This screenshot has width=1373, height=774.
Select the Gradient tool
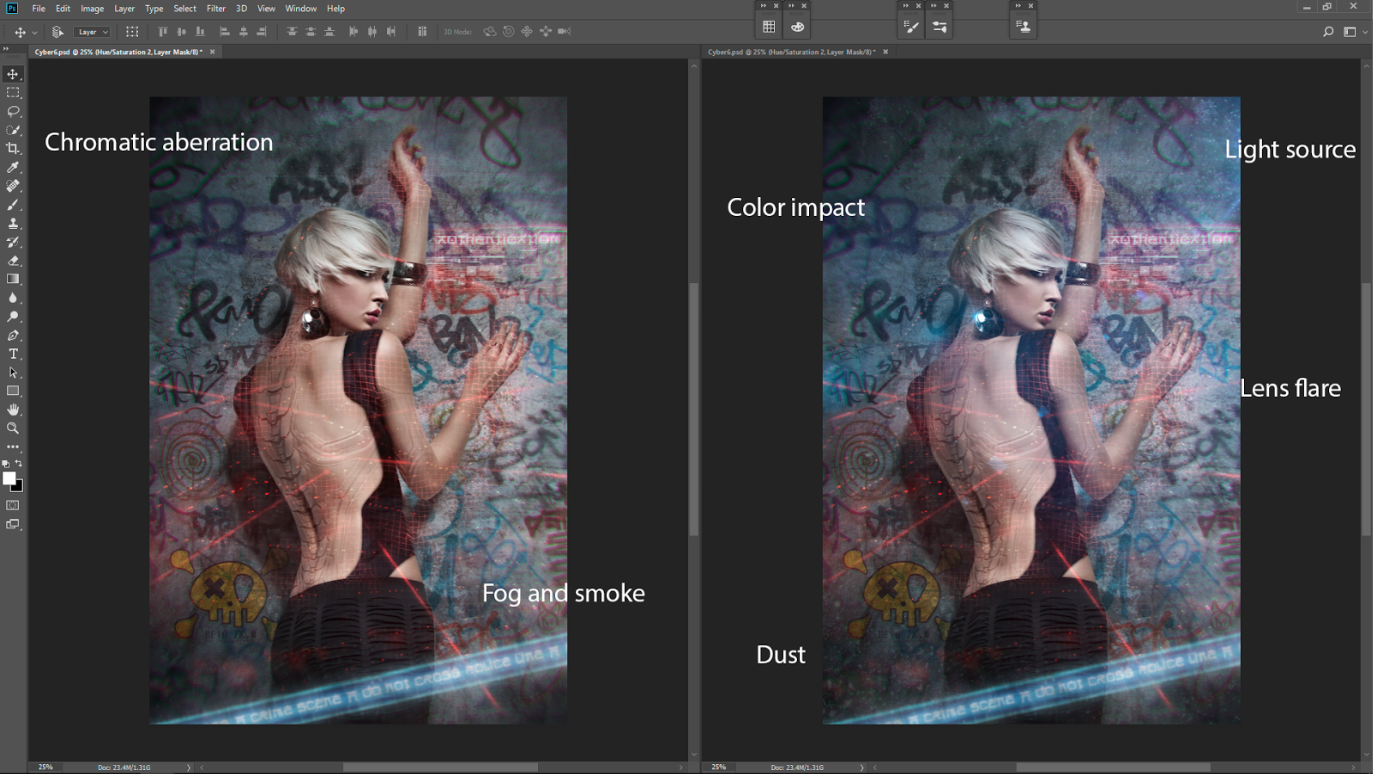tap(13, 279)
